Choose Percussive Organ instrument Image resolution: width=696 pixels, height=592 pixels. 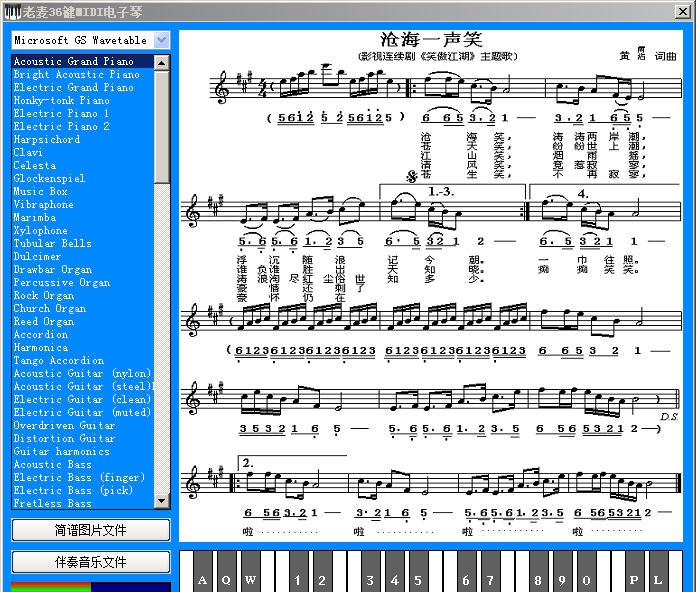tap(83, 282)
